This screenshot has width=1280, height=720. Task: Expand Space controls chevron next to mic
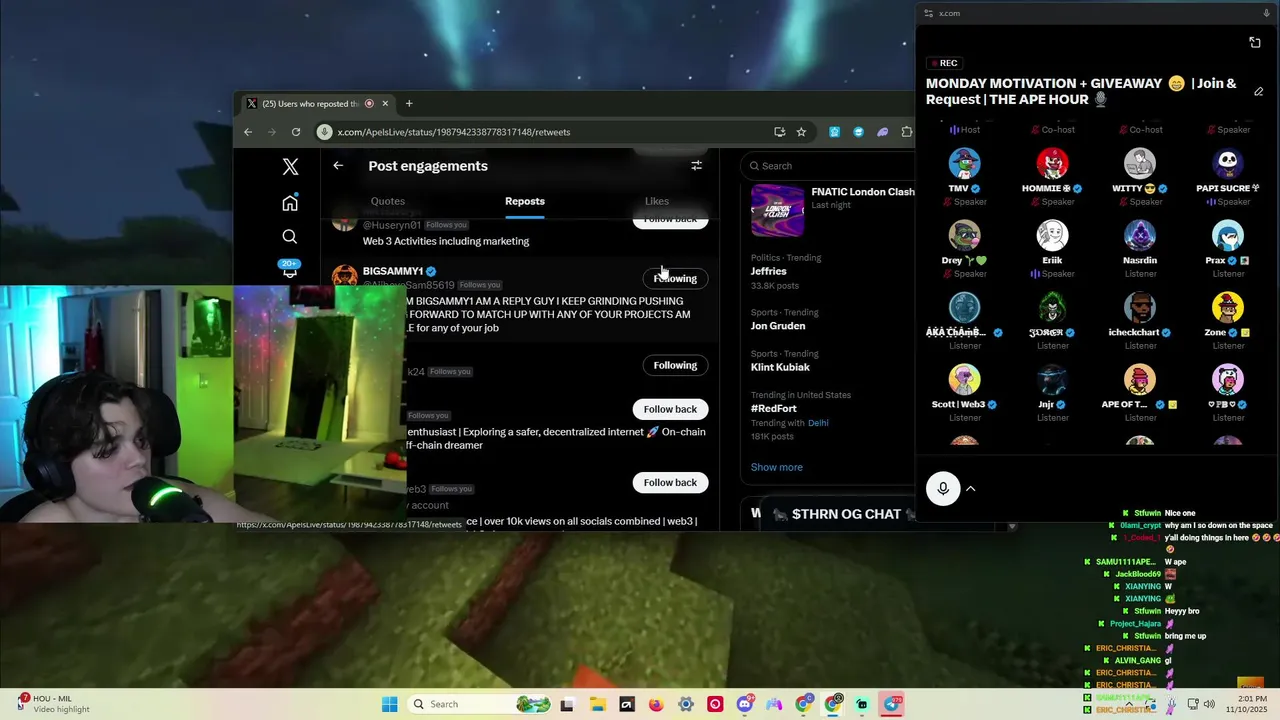pos(970,489)
